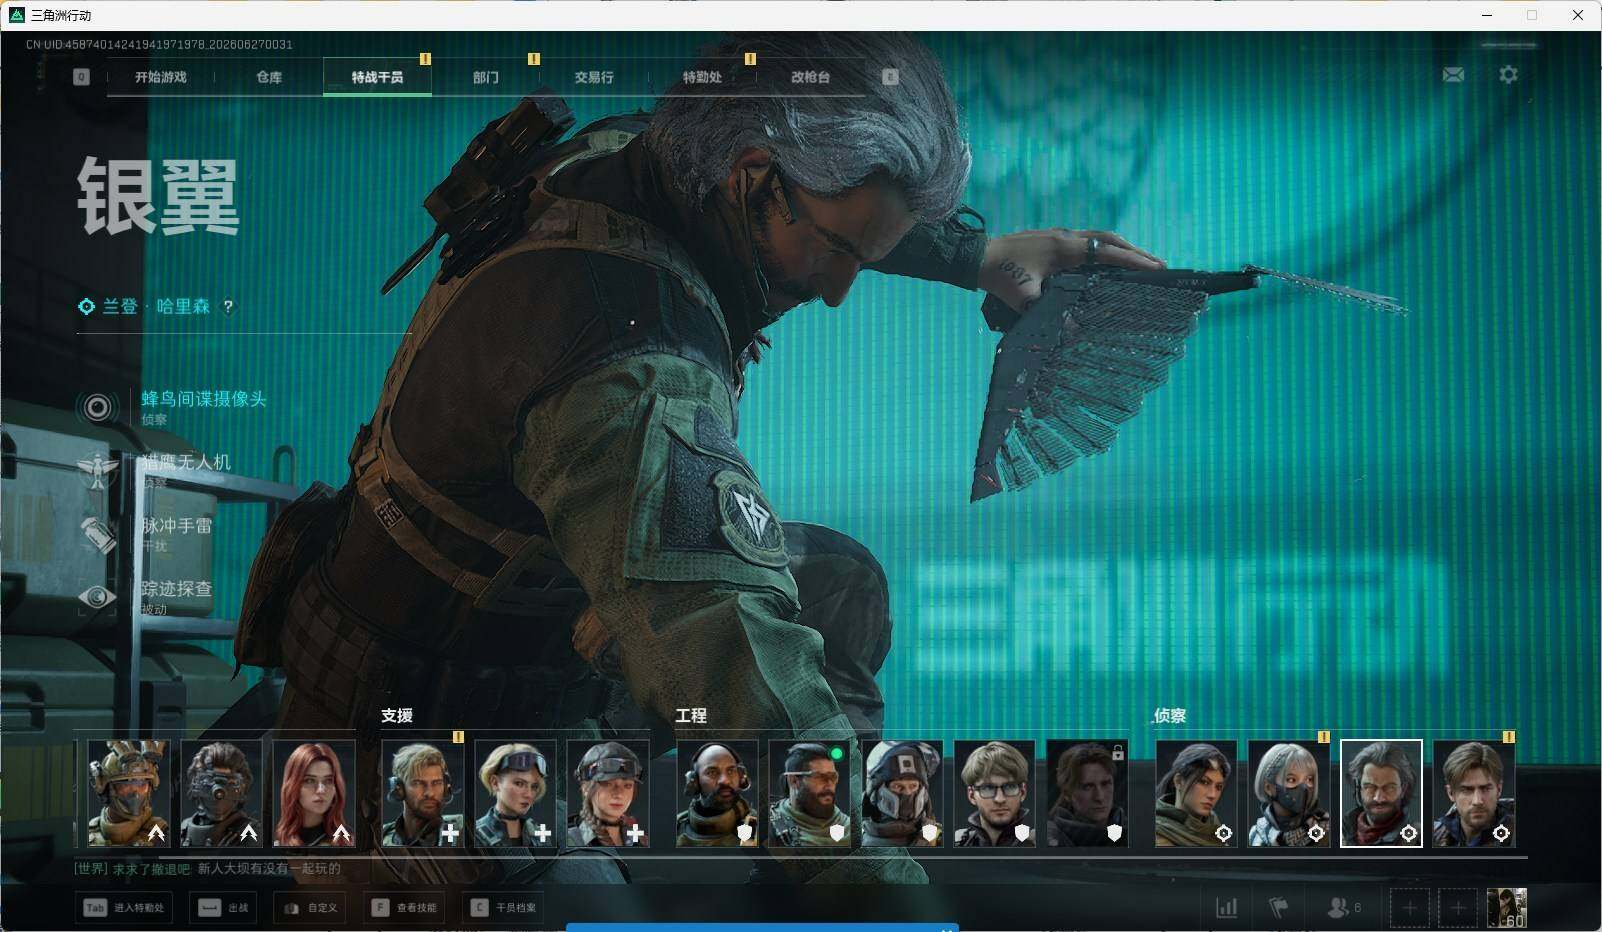Image resolution: width=1602 pixels, height=932 pixels.
Task: Click the question mark beside 兰登·哈里森
Action: coord(228,307)
